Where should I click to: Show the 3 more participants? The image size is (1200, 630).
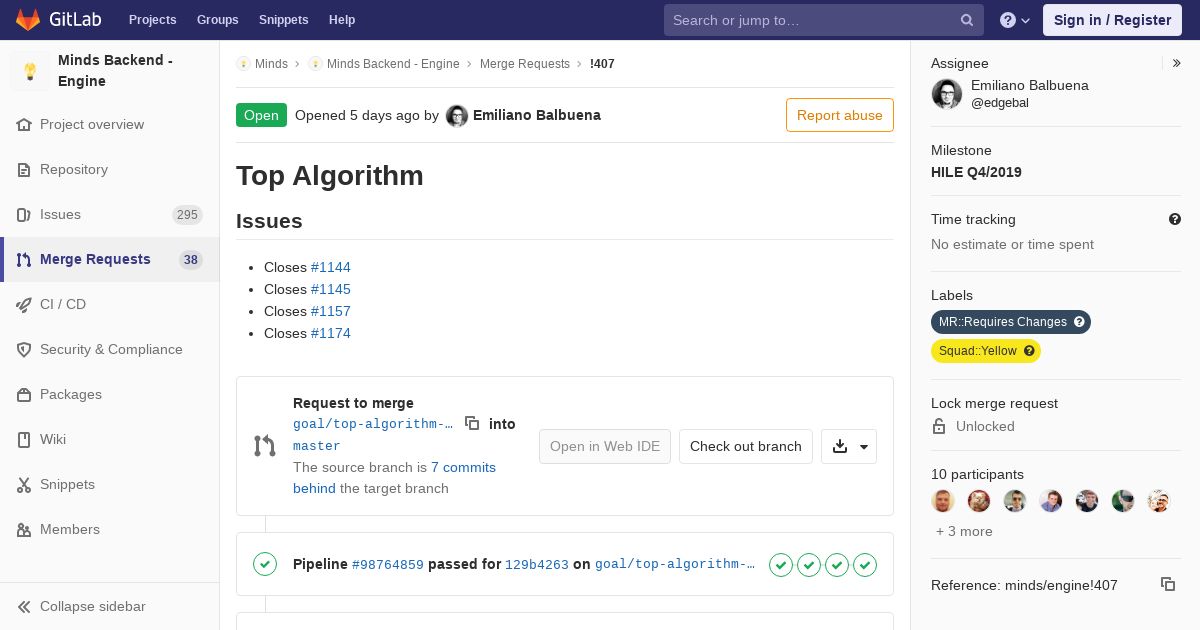coord(964,531)
